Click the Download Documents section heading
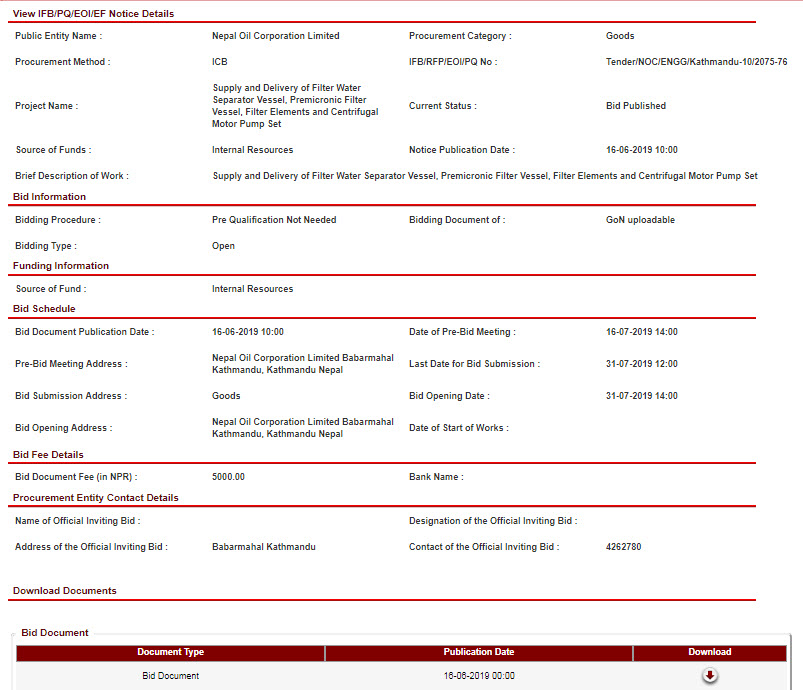Screen dimensions: 803x690 pos(65,591)
